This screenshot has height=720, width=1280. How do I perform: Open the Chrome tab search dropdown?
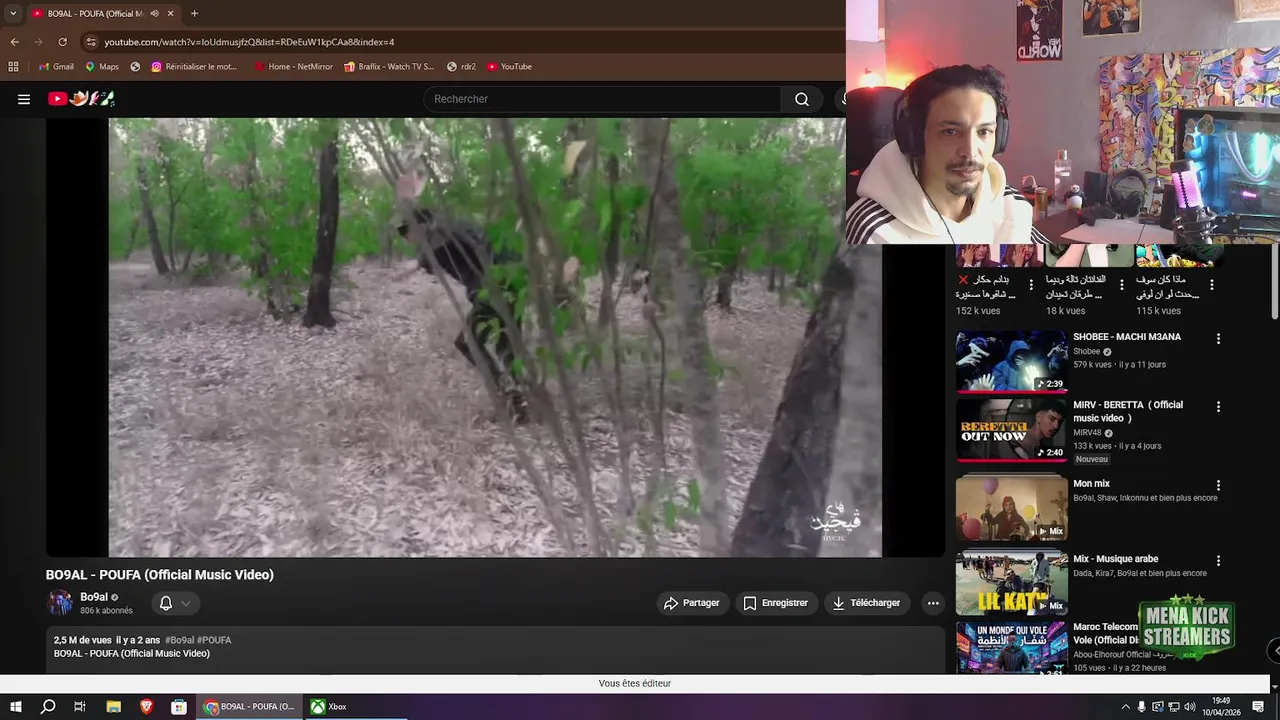coord(13,13)
